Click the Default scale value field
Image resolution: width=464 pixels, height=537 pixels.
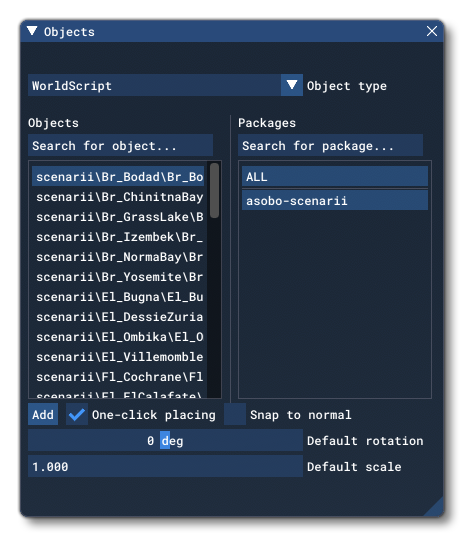click(x=165, y=466)
